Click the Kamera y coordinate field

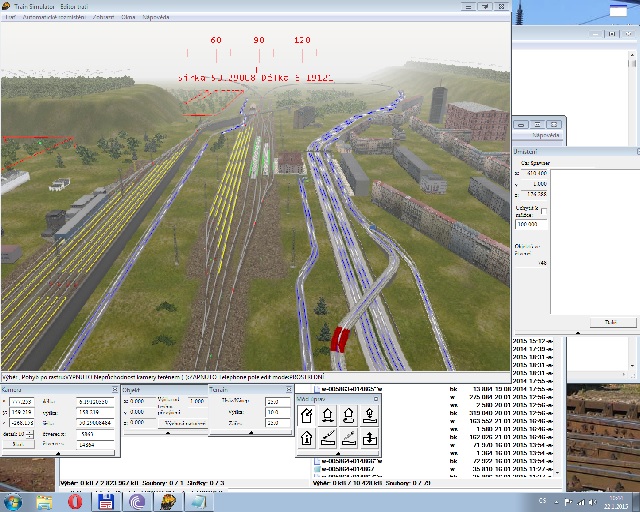coord(22,412)
